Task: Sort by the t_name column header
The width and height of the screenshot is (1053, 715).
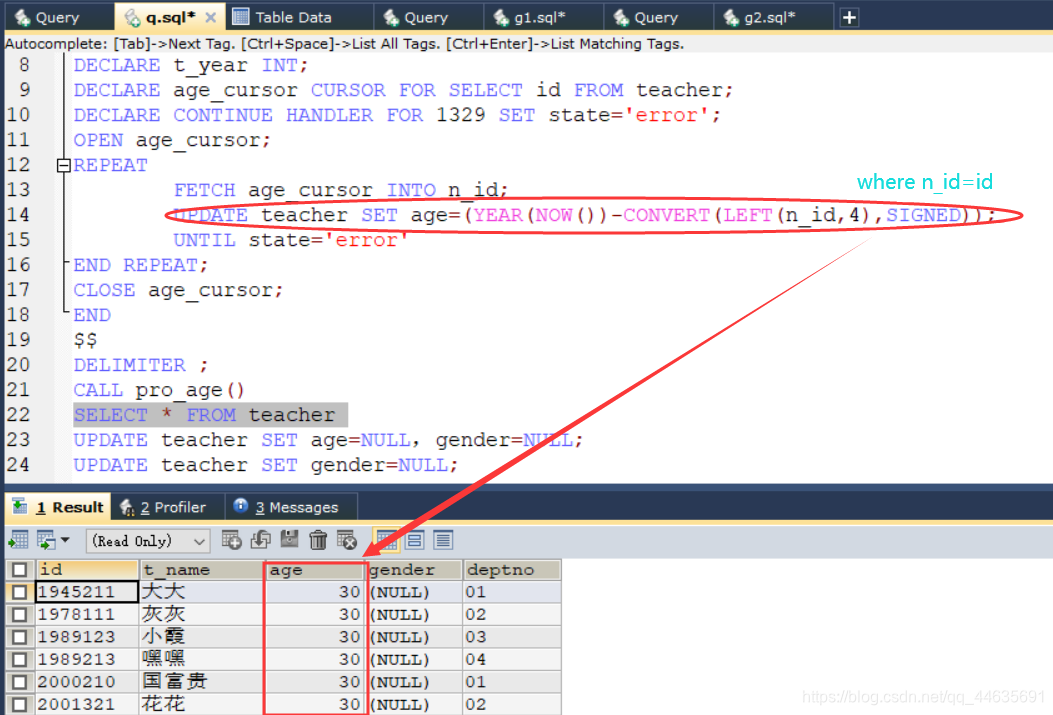Action: point(202,570)
